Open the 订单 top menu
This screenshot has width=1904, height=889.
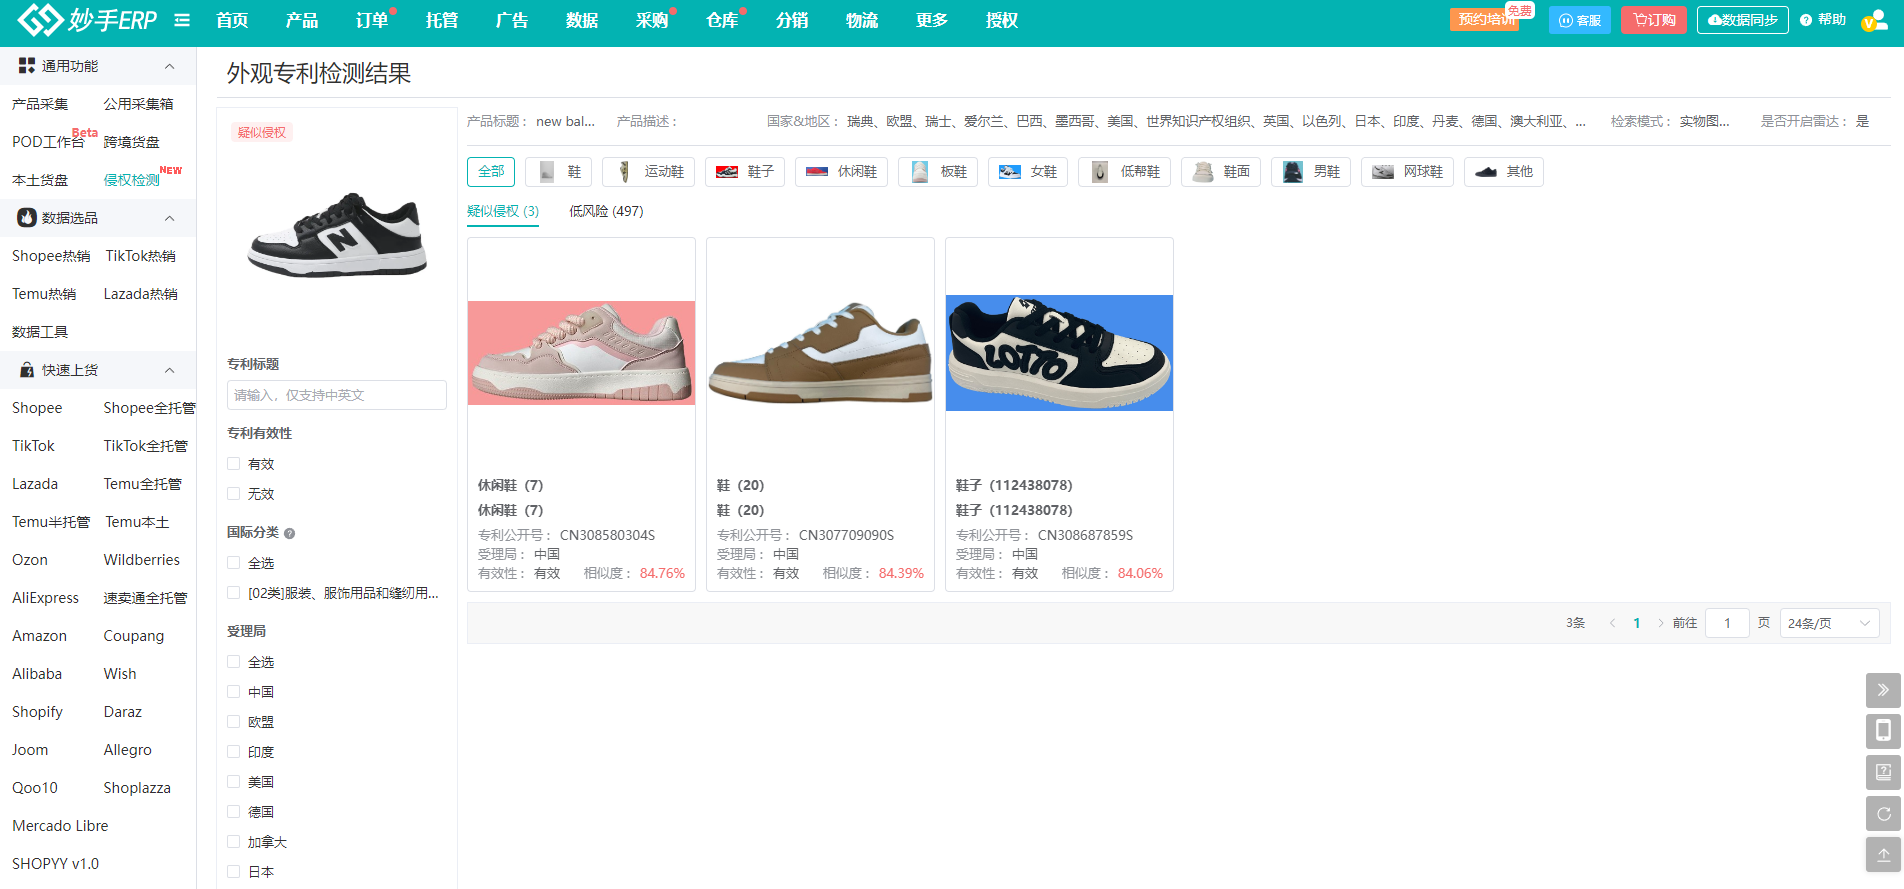click(372, 20)
